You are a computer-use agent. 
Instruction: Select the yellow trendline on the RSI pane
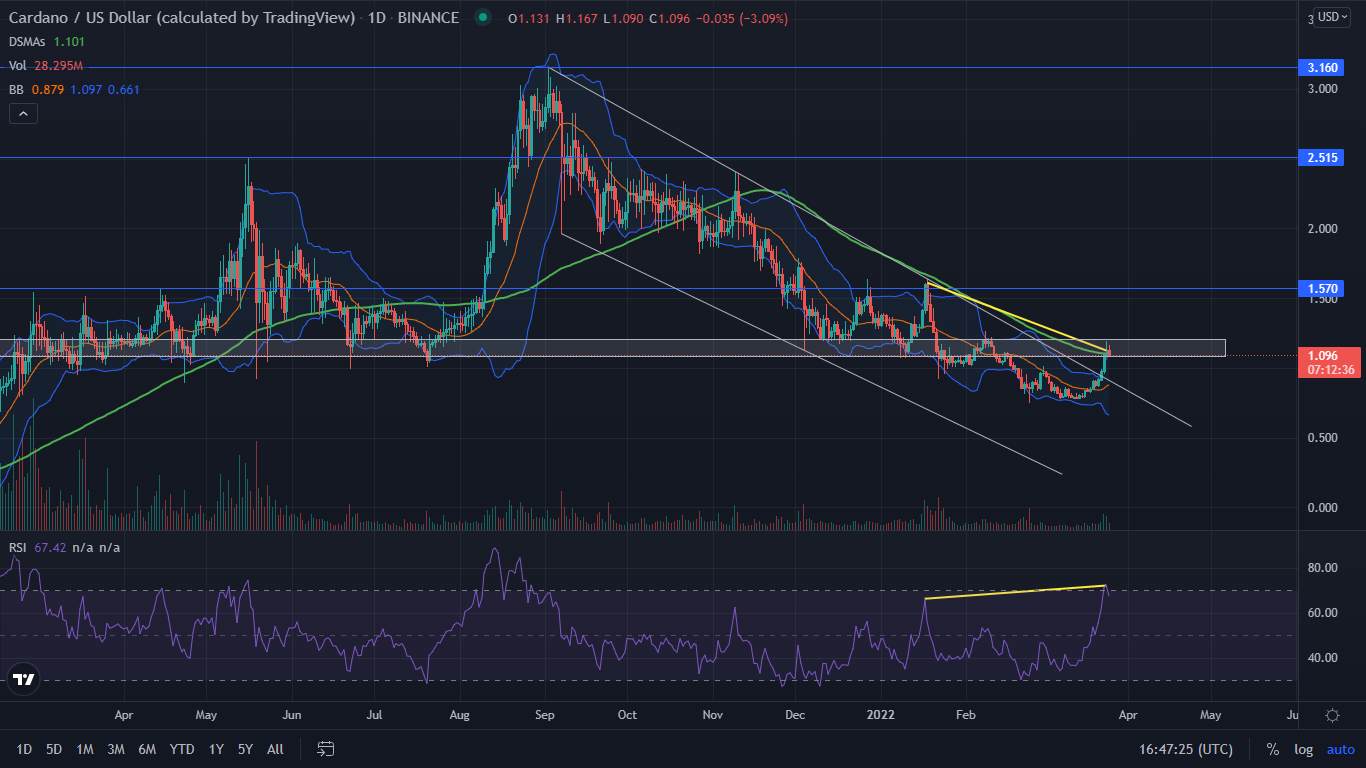pos(1015,592)
